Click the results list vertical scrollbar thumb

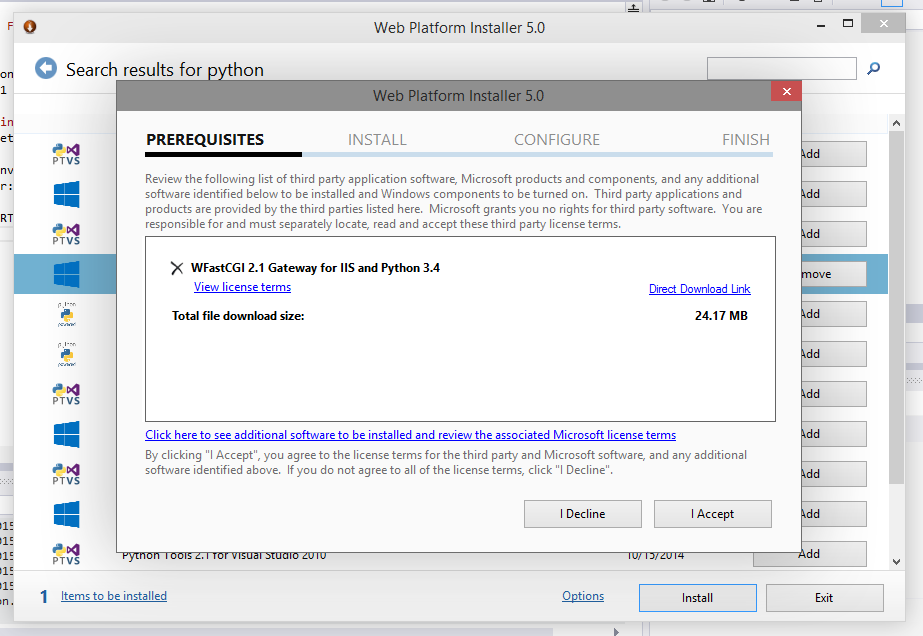click(896, 307)
